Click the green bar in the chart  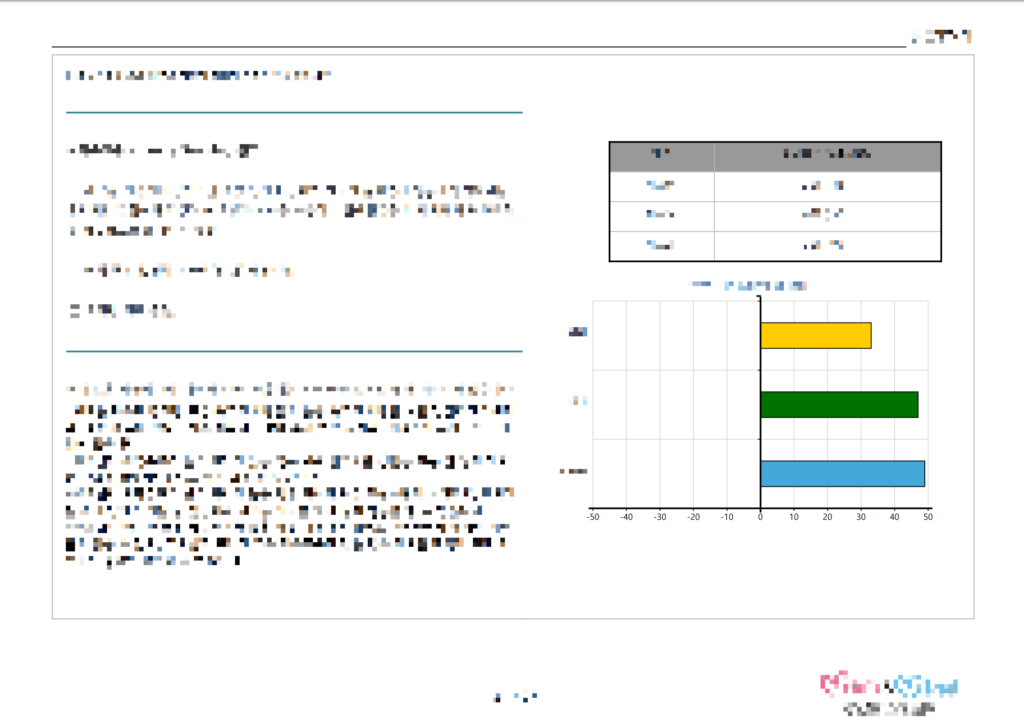click(x=838, y=404)
